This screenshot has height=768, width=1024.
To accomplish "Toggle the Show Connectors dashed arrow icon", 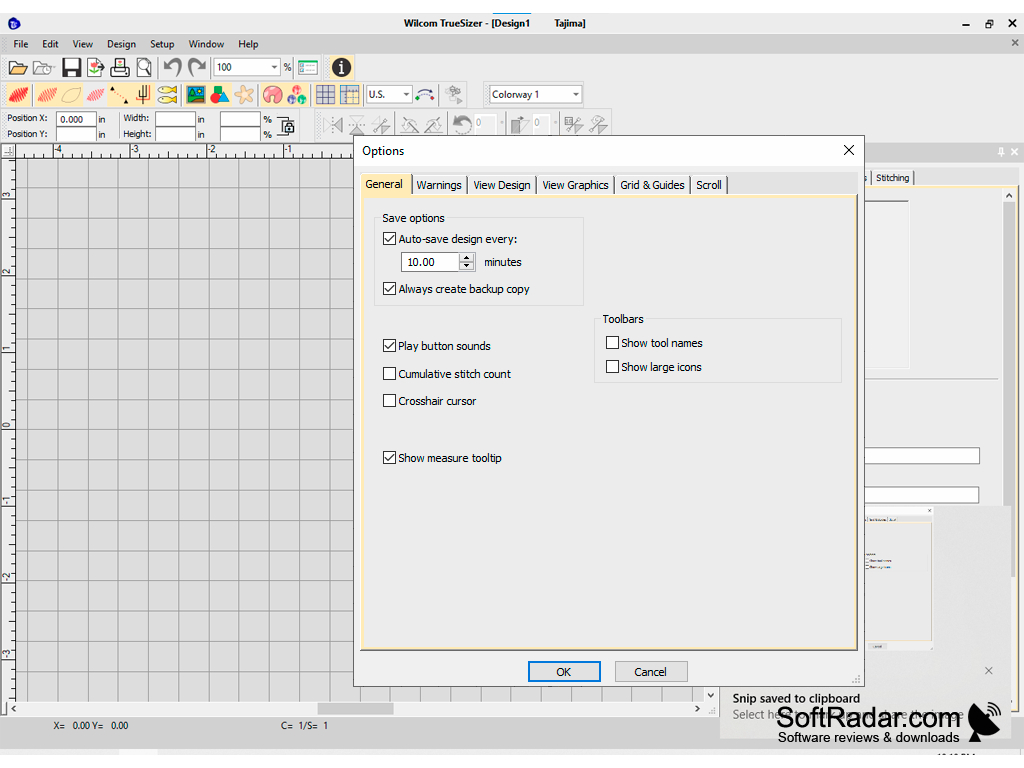I will (119, 95).
